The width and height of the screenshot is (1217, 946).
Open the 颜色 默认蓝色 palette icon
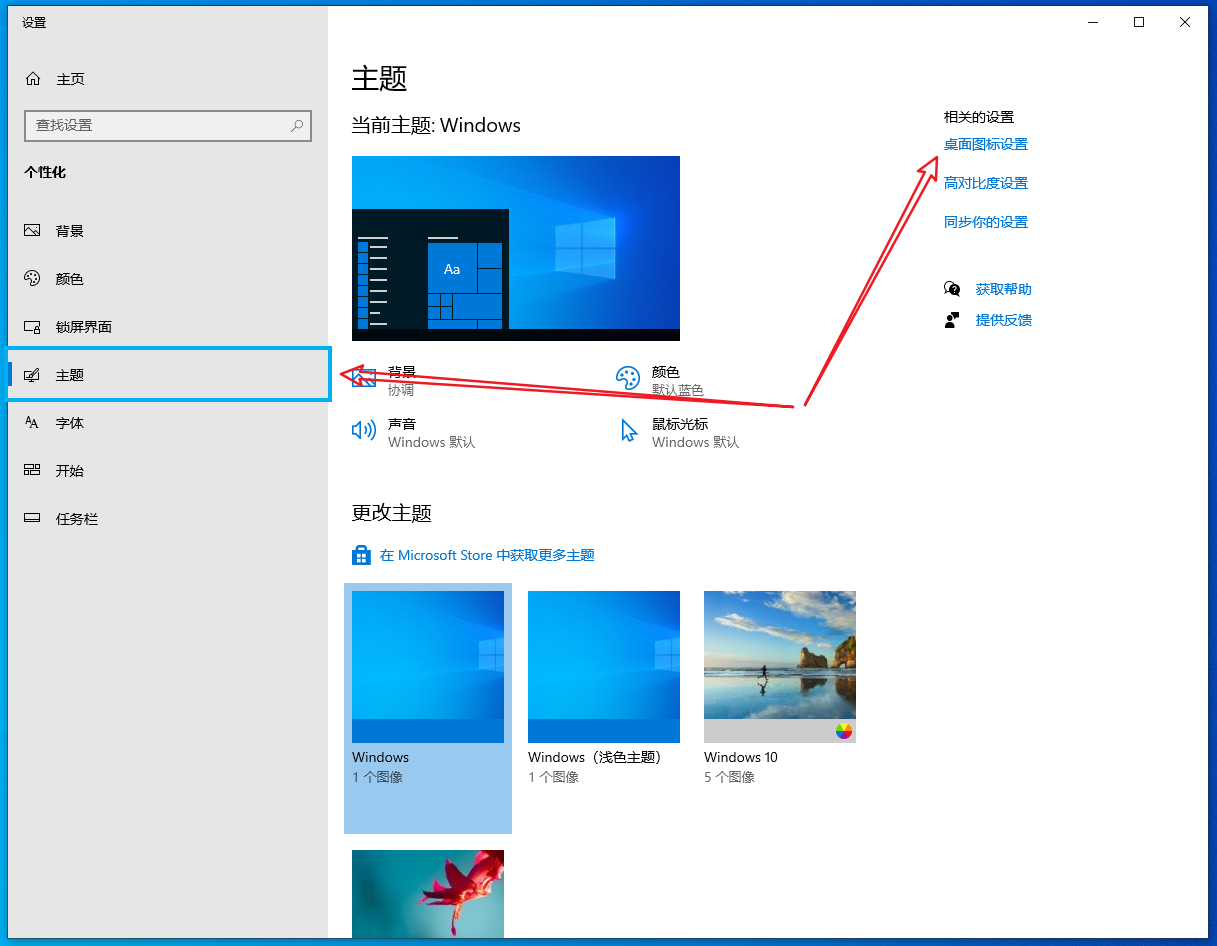tap(628, 378)
